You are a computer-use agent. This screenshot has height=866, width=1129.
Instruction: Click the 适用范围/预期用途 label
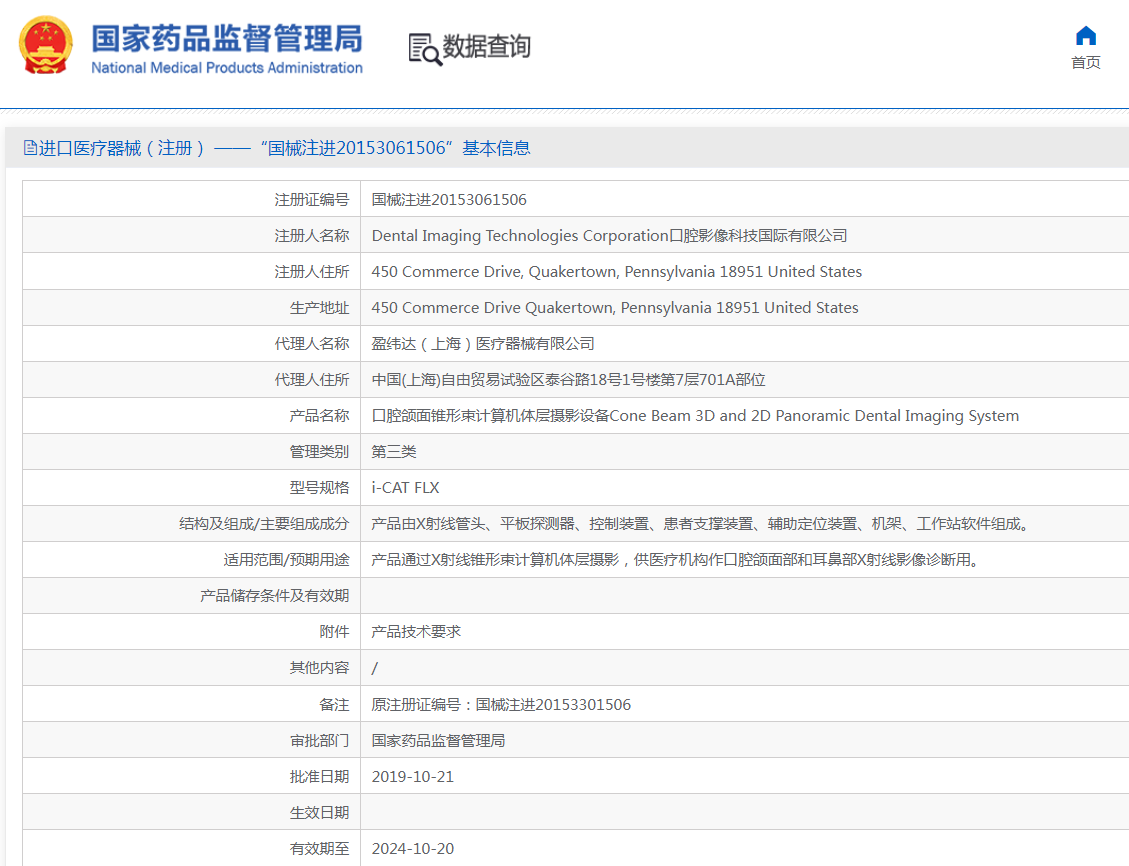click(286, 560)
